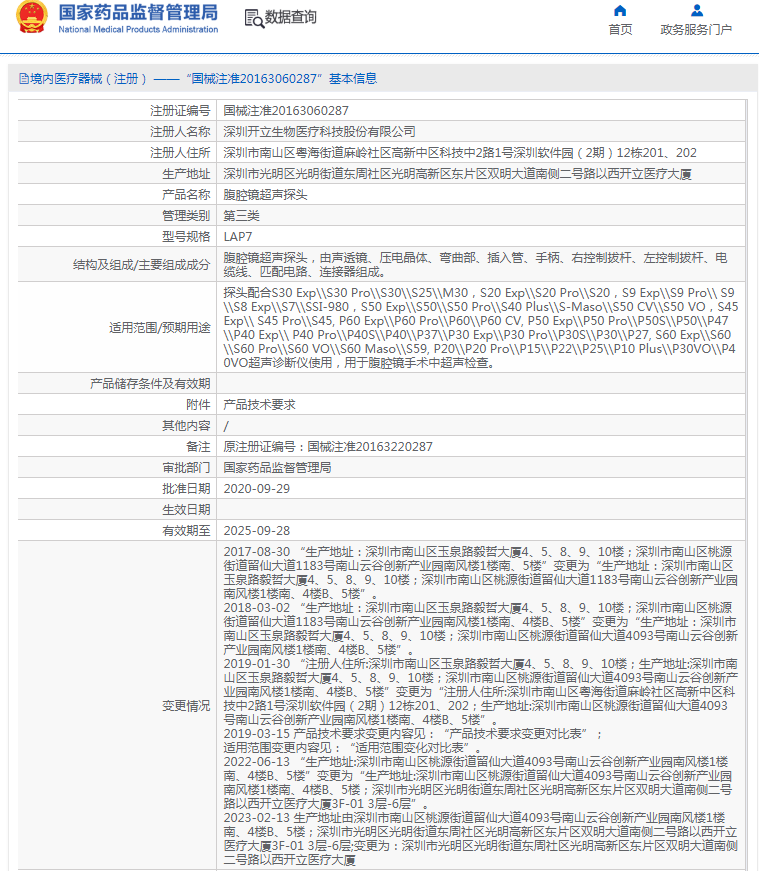Click the document icon before 境内医疗器械

(x=24, y=79)
